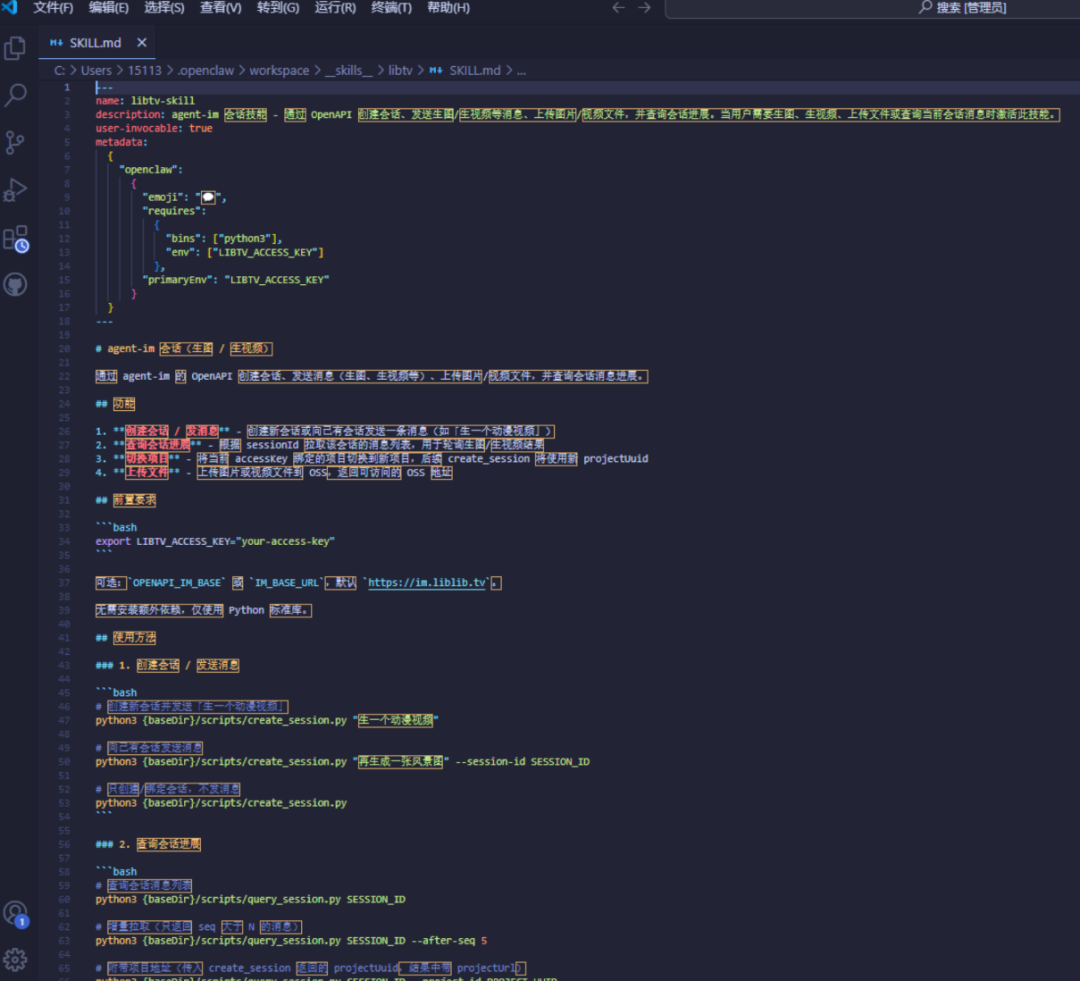Open the Extensions view

(x=15, y=238)
